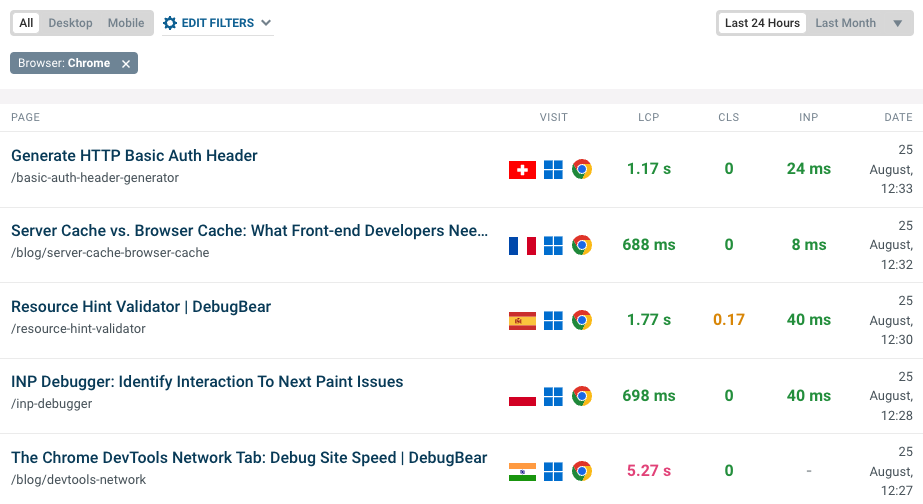Expand the Edit Filters chevron

266,23
